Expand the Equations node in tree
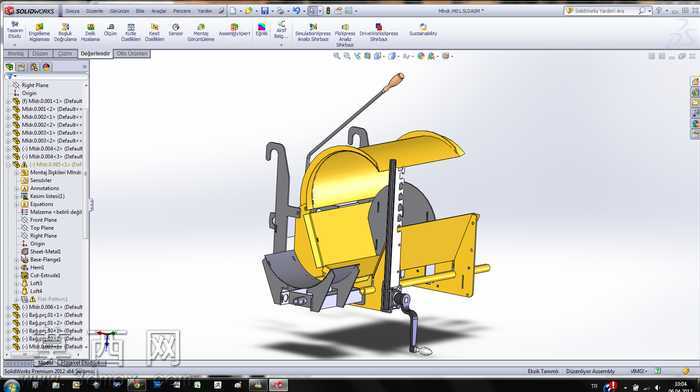 [x=17, y=204]
